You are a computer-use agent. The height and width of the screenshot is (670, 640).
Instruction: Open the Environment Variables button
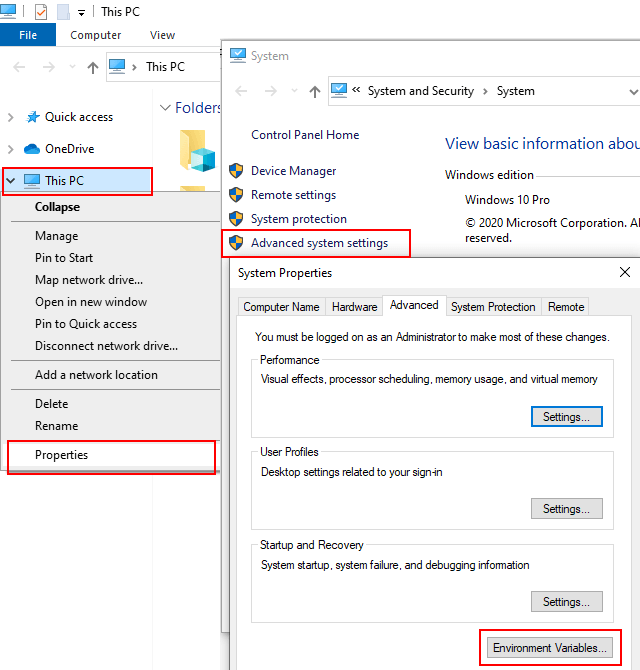(x=550, y=648)
